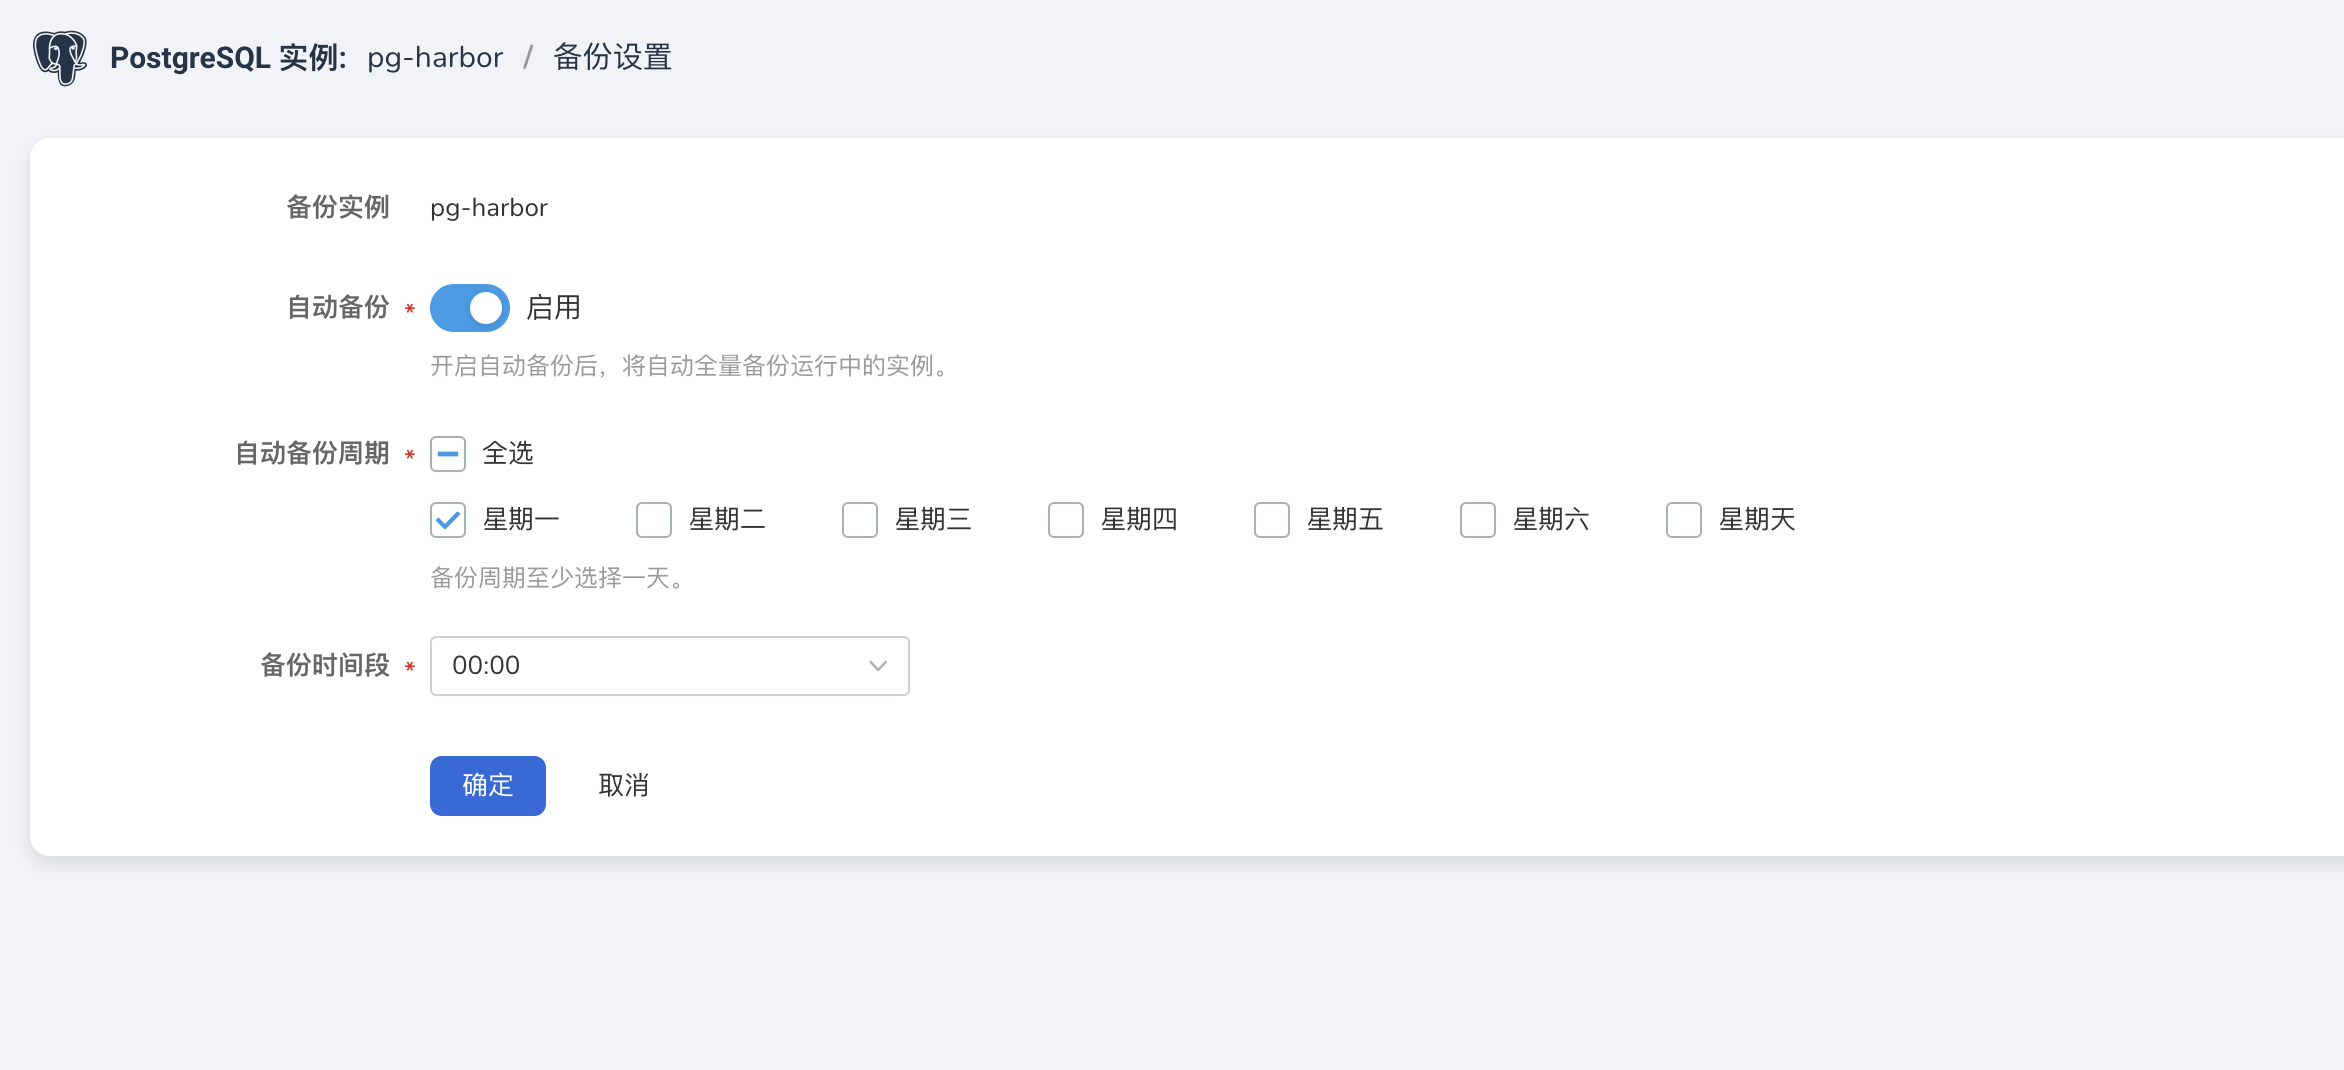Click the PostgreSQL elephant logo
The image size is (2344, 1070).
[60, 57]
